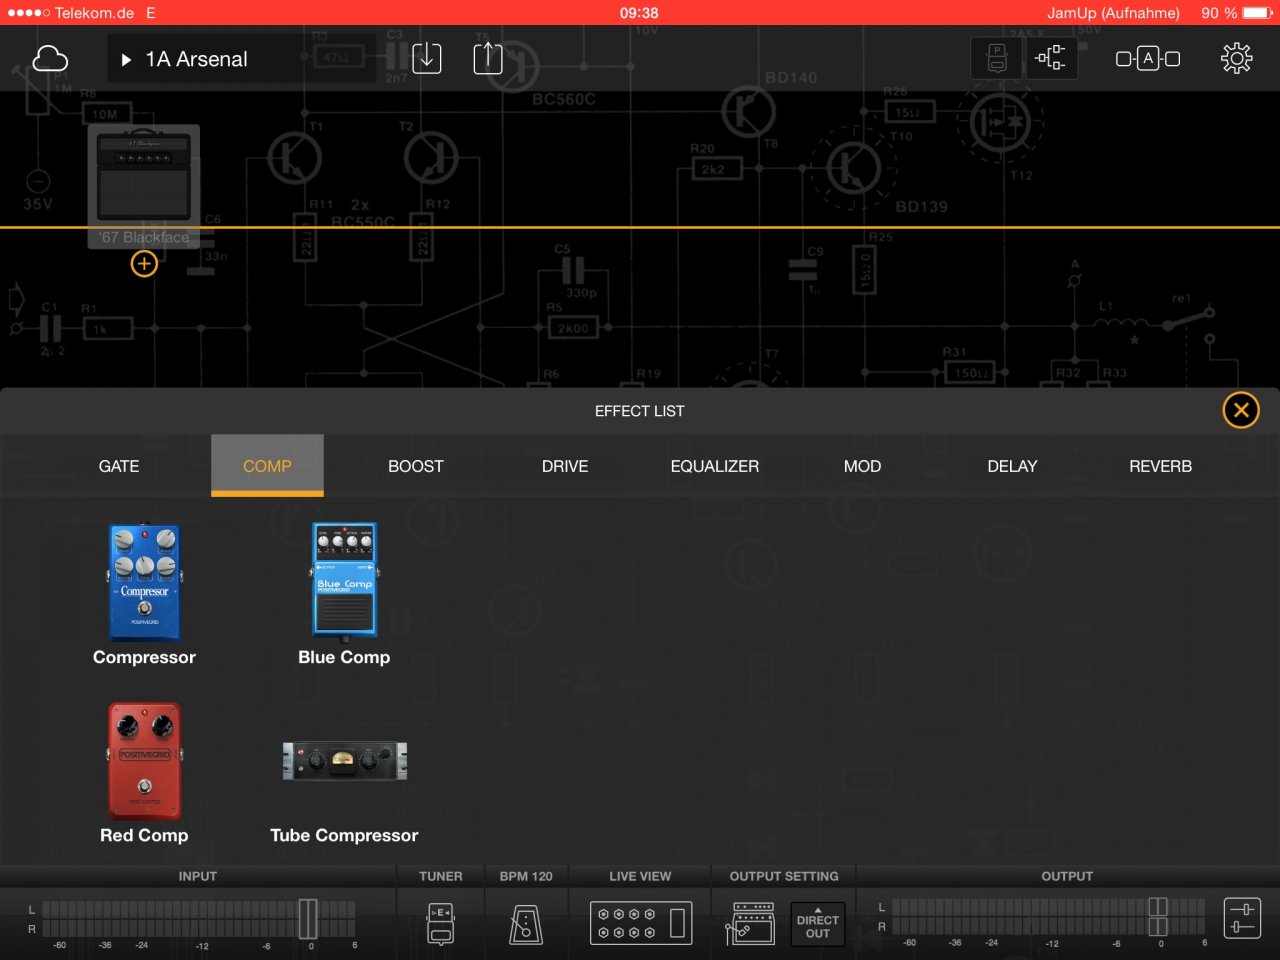Tap the share/upload preset icon

(x=488, y=58)
